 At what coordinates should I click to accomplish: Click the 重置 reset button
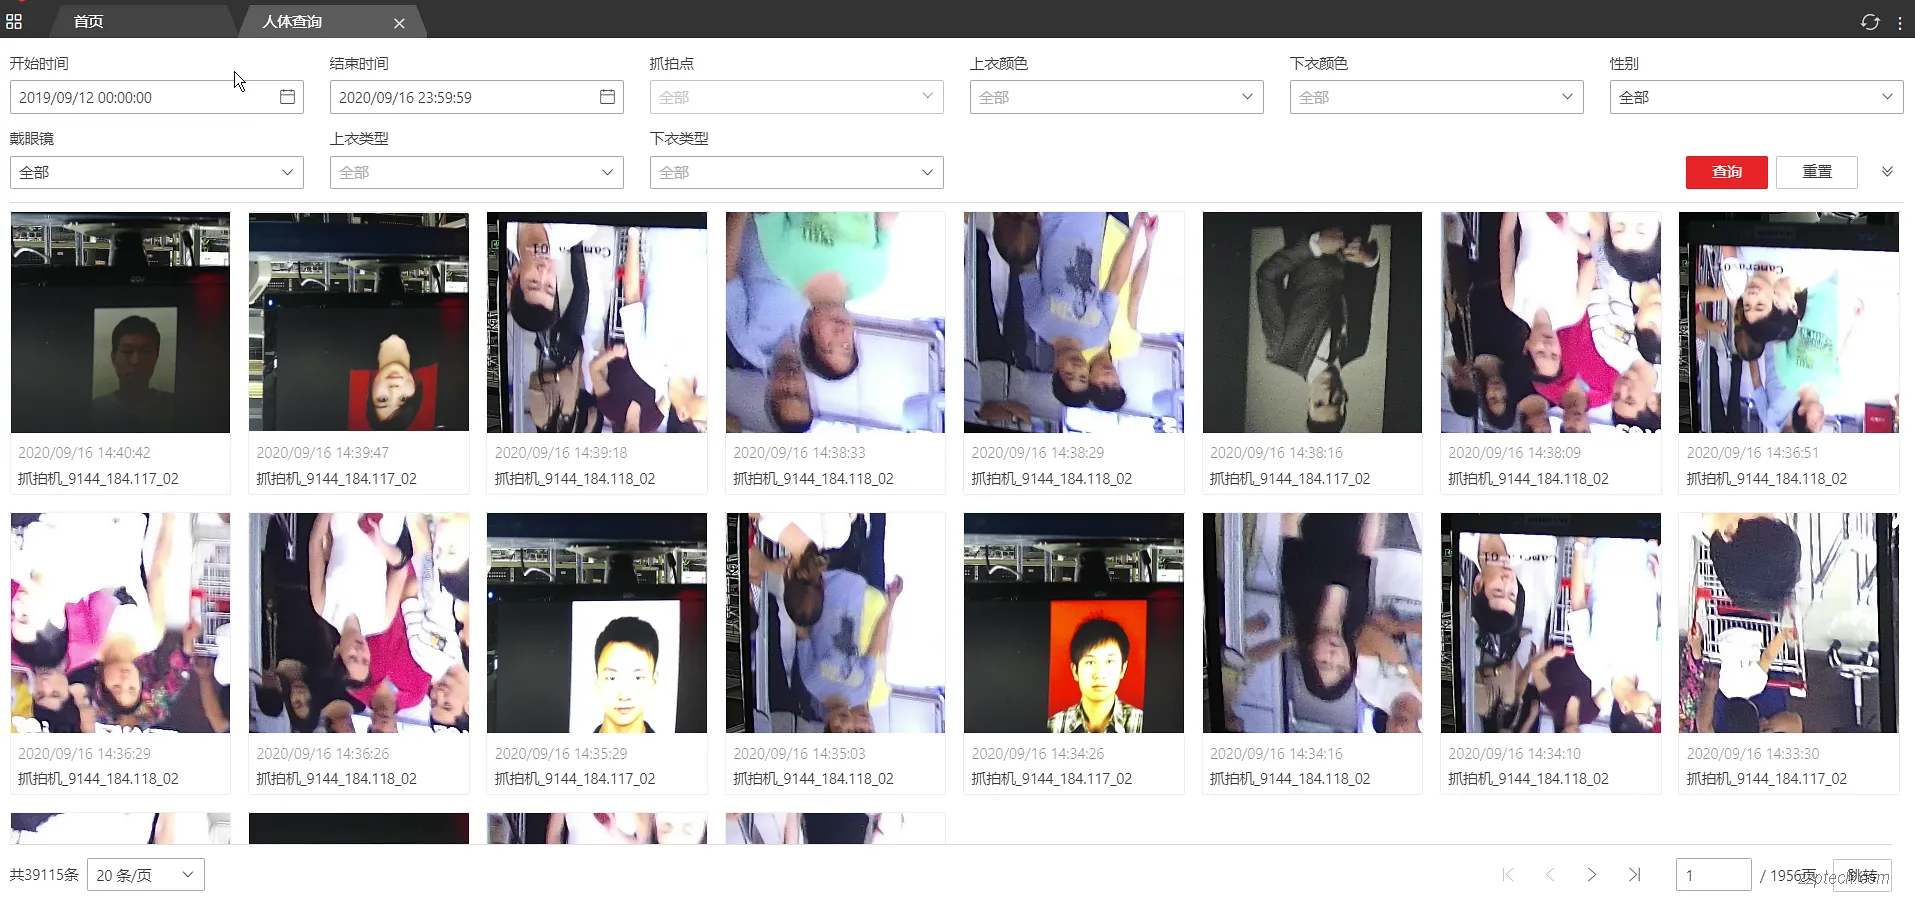[x=1816, y=172]
